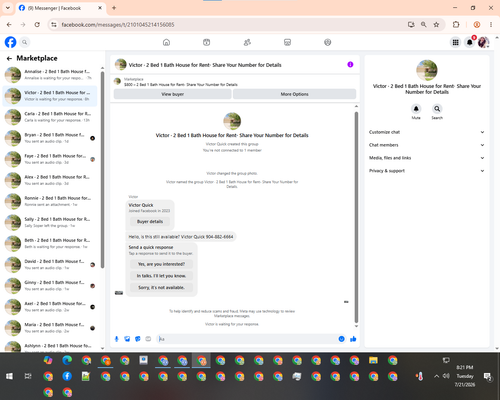500x400 pixels.
Task: Open the Facebook home logo
Action: [10, 42]
